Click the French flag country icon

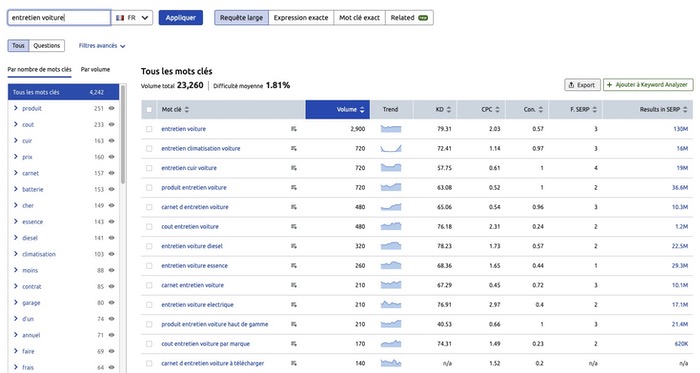120,18
